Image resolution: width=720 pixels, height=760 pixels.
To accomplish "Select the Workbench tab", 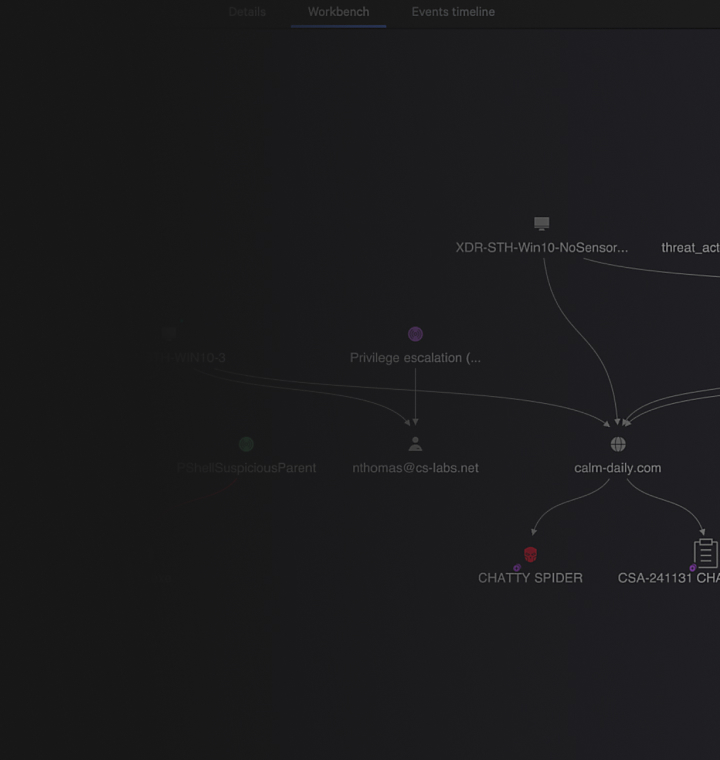I will click(x=338, y=12).
